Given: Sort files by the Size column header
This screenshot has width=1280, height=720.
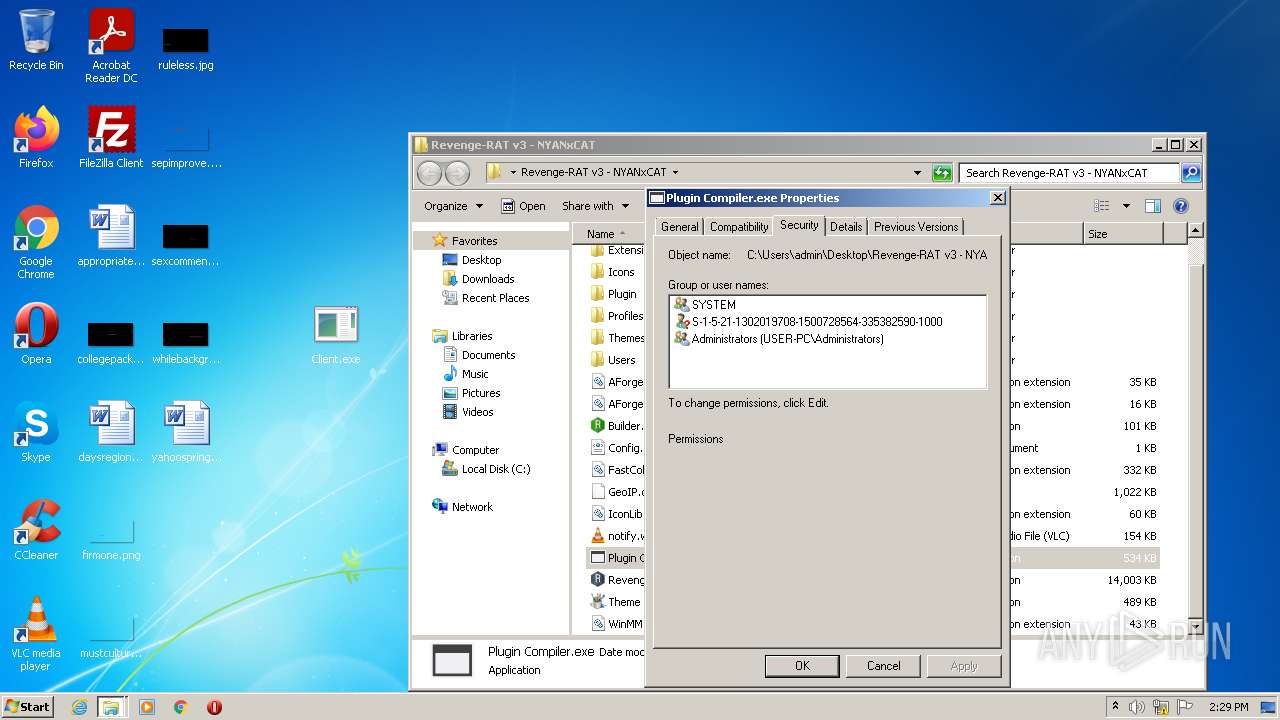Looking at the screenshot, I should tap(1123, 234).
